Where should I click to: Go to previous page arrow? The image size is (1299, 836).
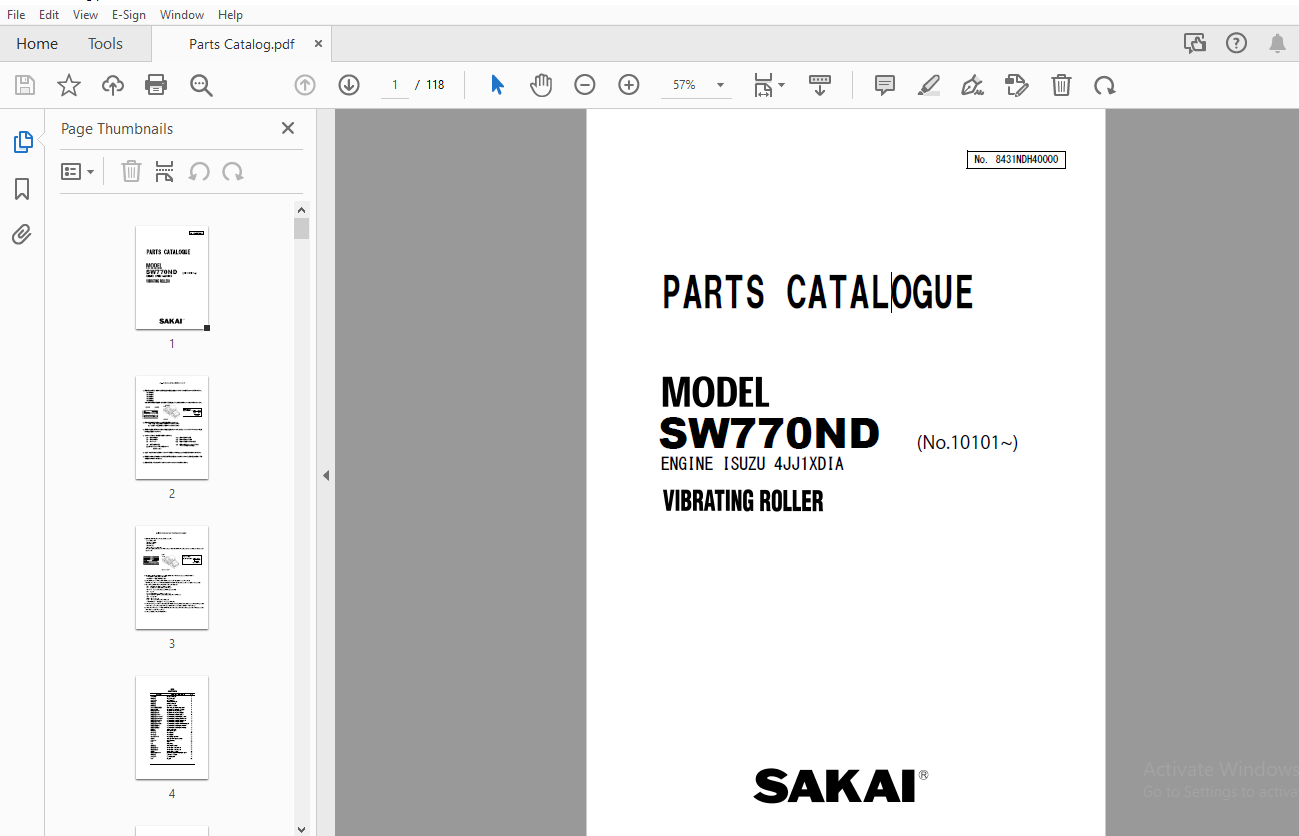(305, 85)
